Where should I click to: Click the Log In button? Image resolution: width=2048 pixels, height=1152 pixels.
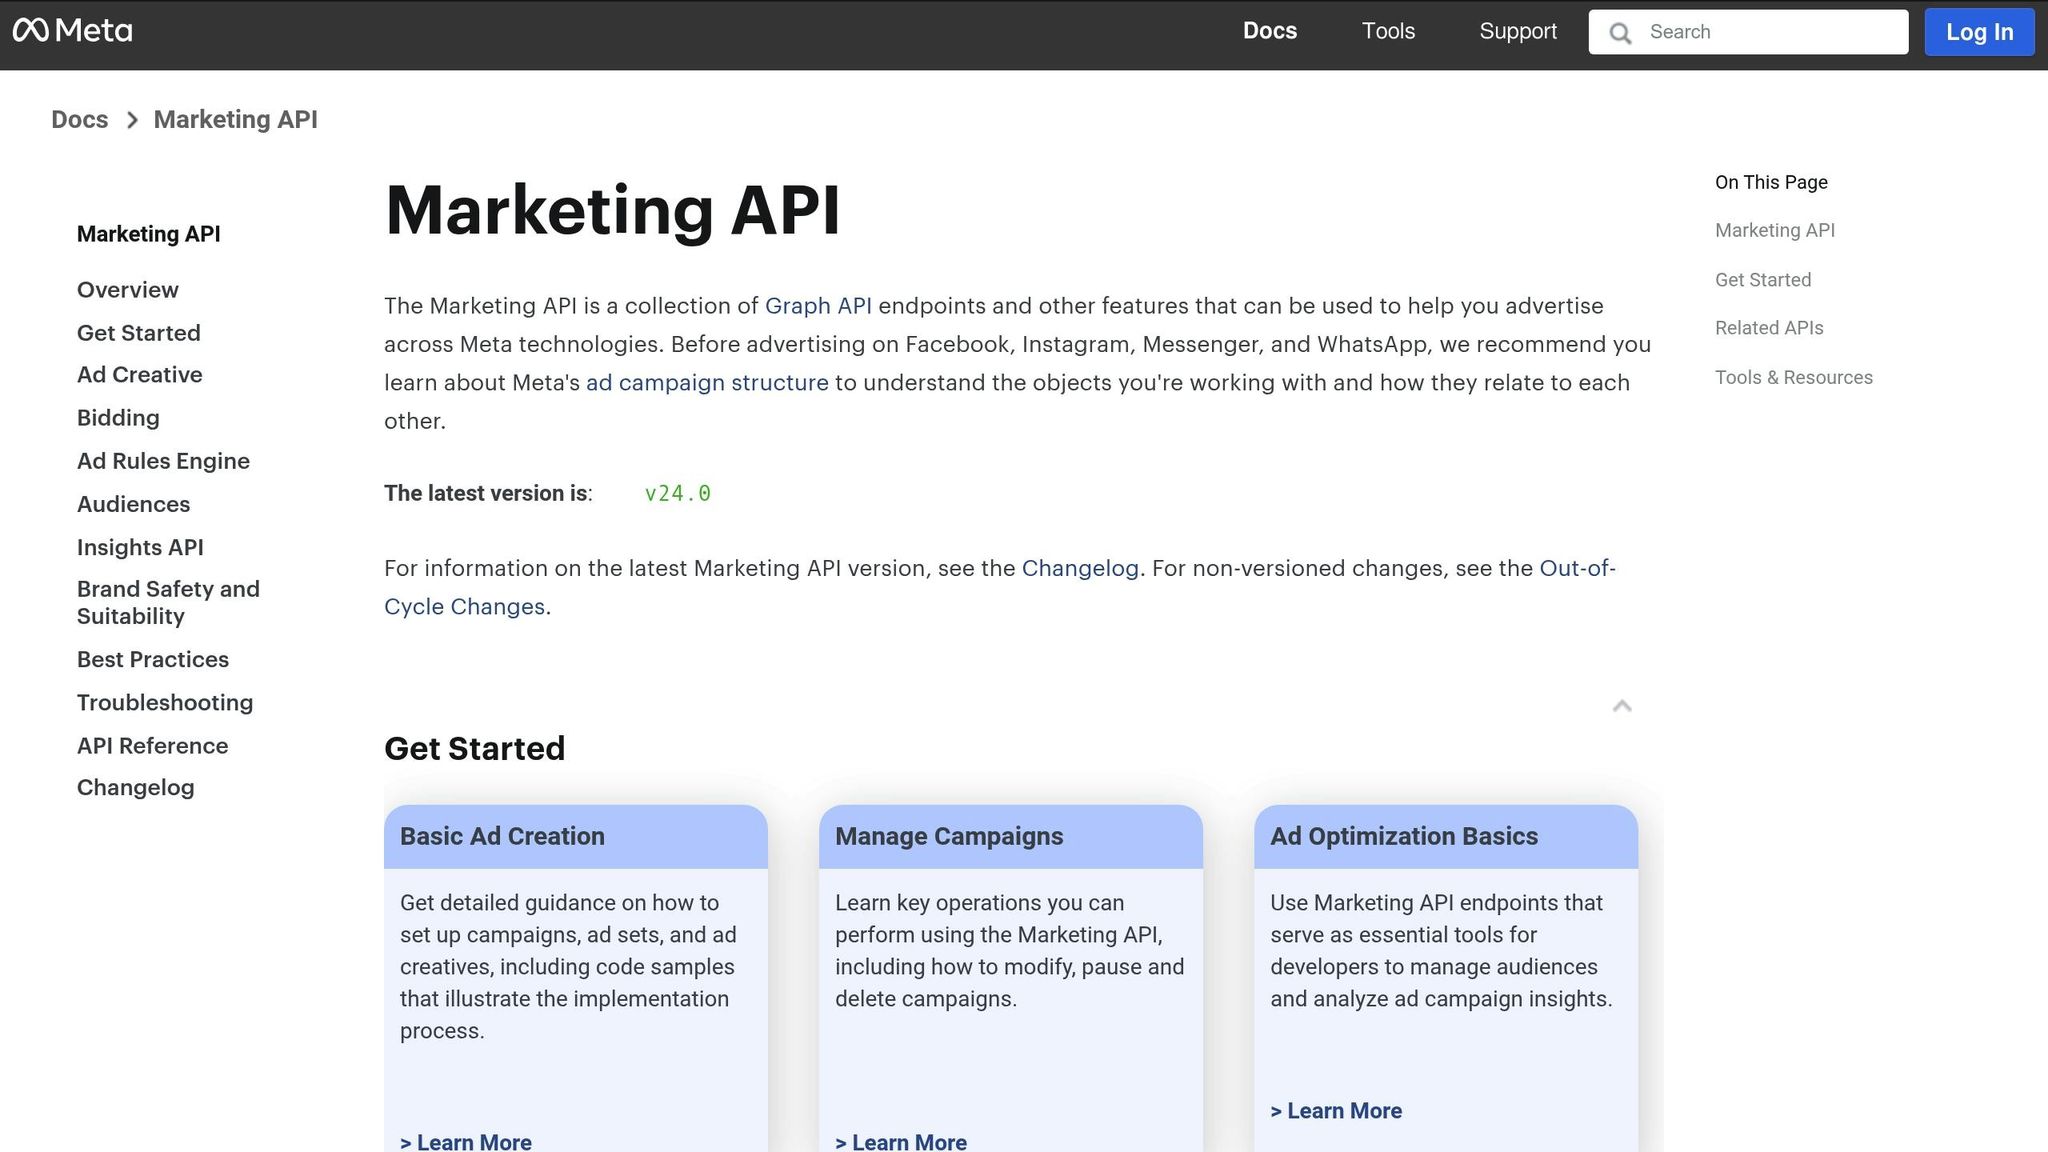tap(1979, 31)
